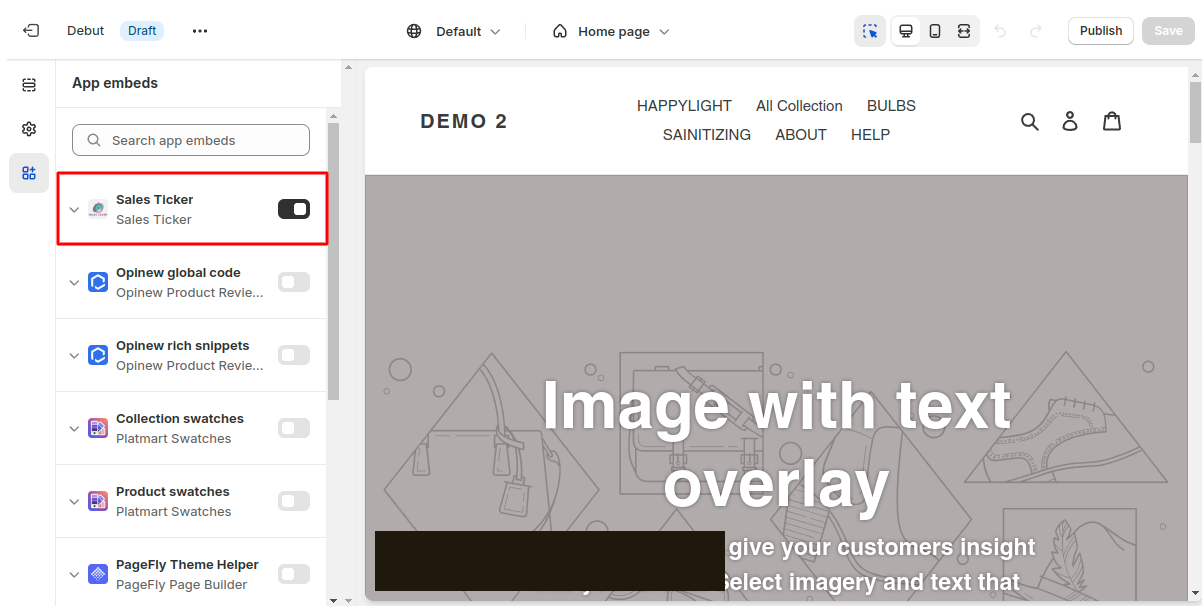Image resolution: width=1203 pixels, height=611 pixels.
Task: Open the ABOUT menu item
Action: (x=801, y=135)
